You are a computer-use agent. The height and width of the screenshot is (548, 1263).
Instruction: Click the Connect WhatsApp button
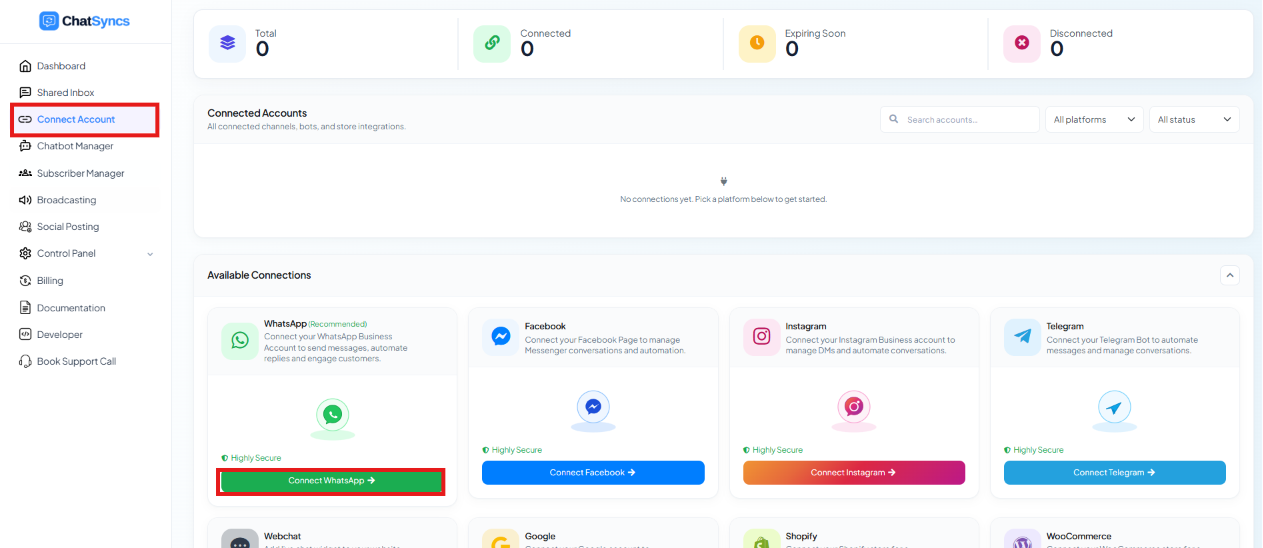point(332,481)
